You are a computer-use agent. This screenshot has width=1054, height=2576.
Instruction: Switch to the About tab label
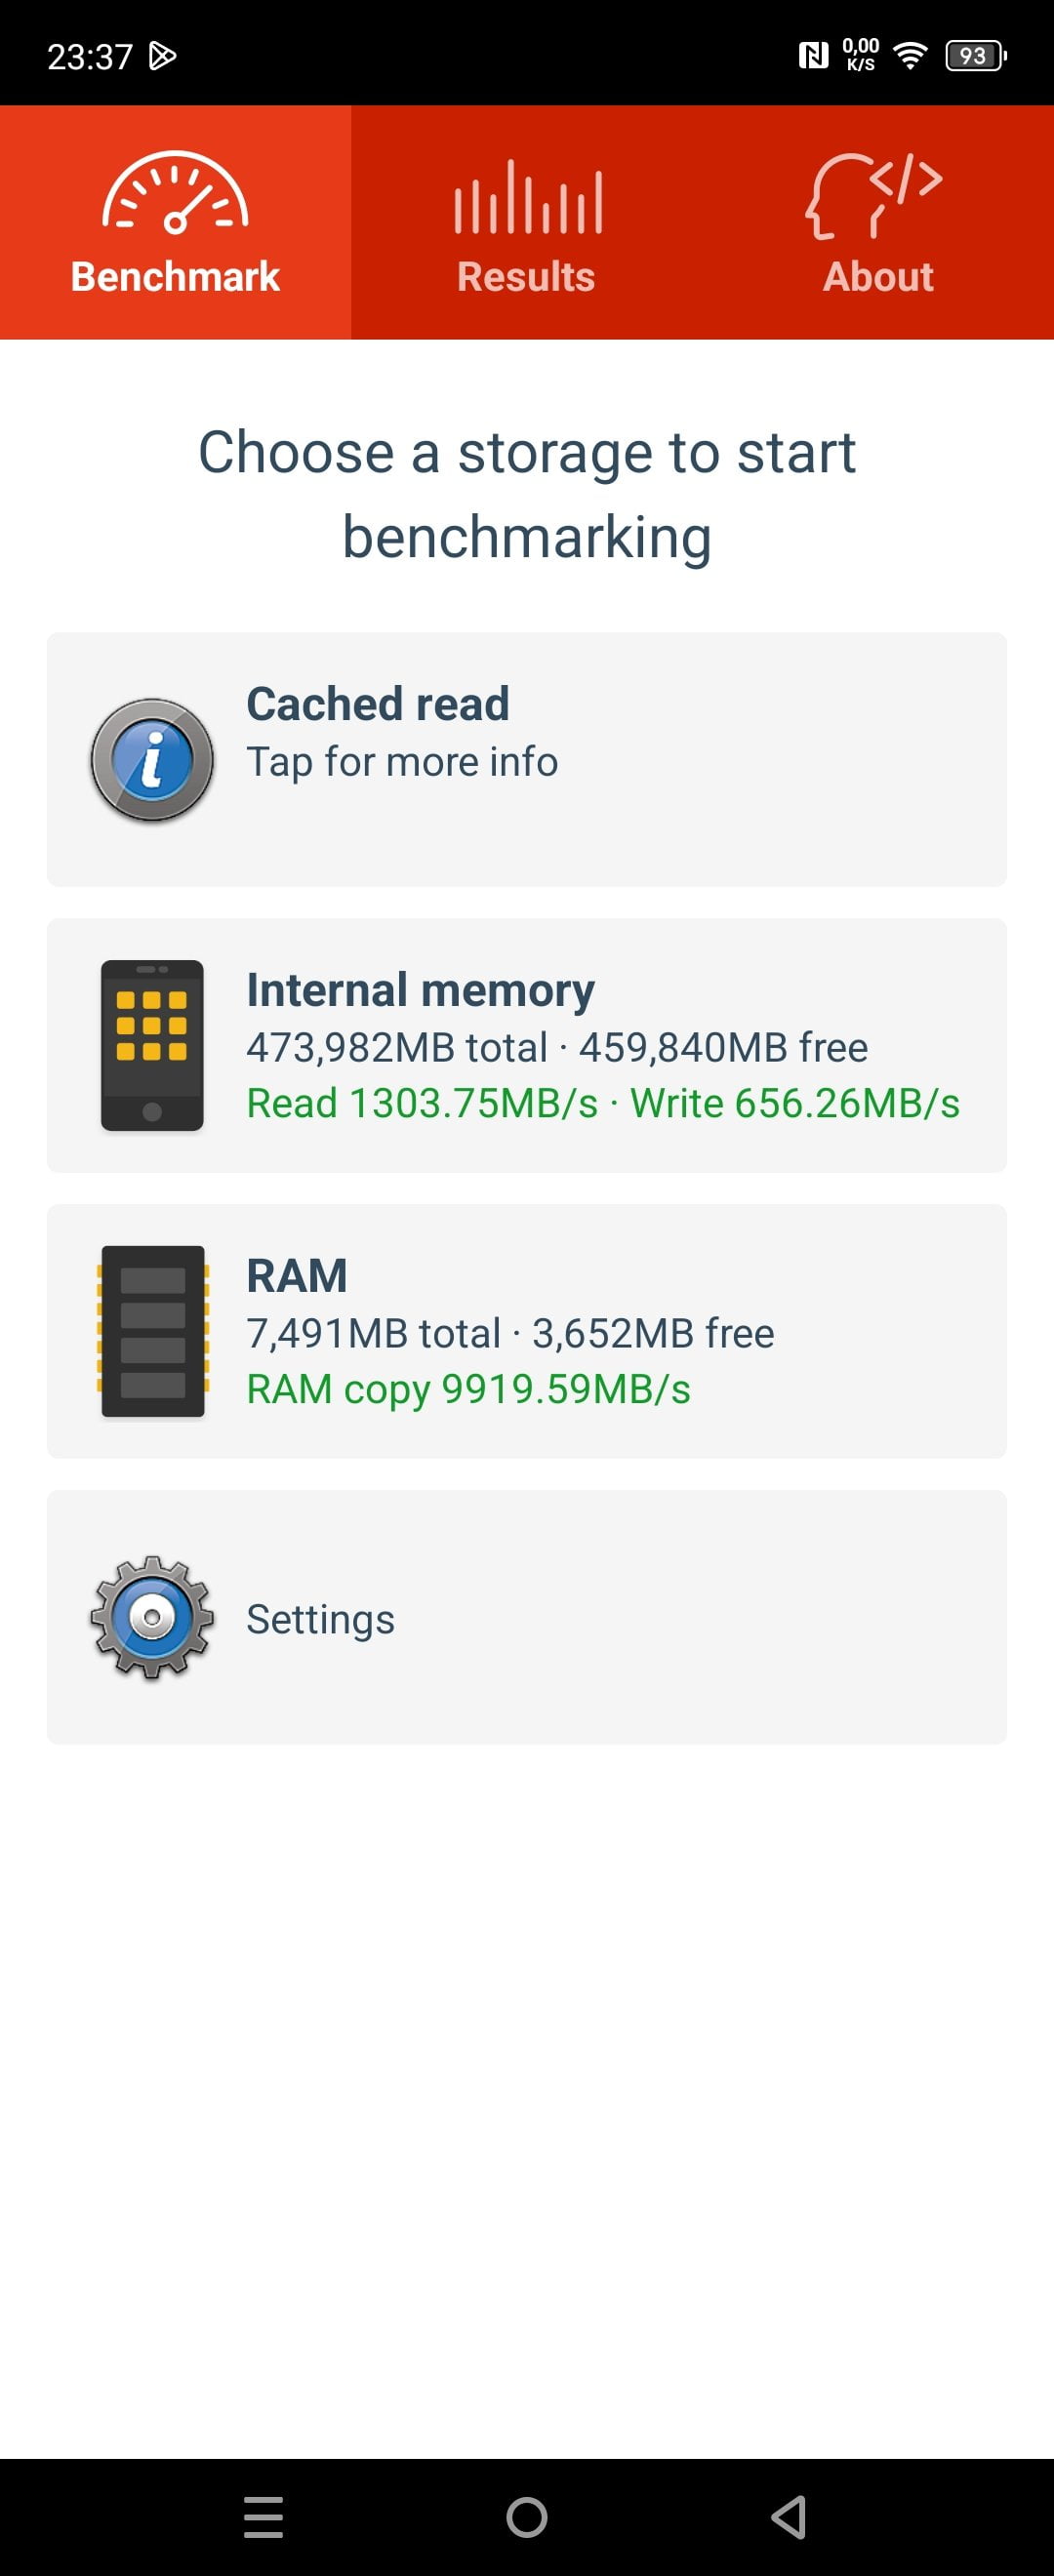coord(878,277)
